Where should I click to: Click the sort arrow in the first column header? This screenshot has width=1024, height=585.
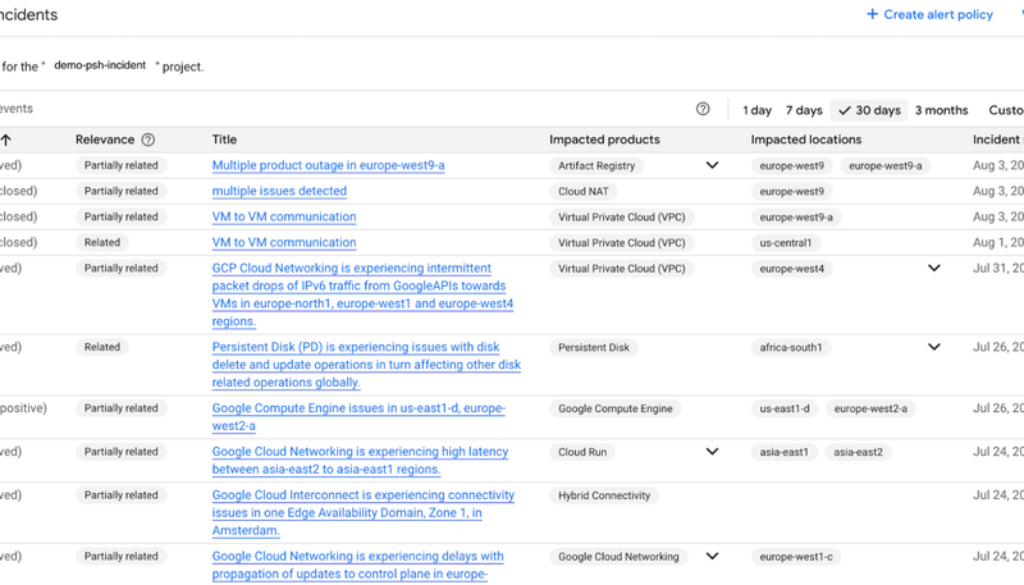[6, 140]
